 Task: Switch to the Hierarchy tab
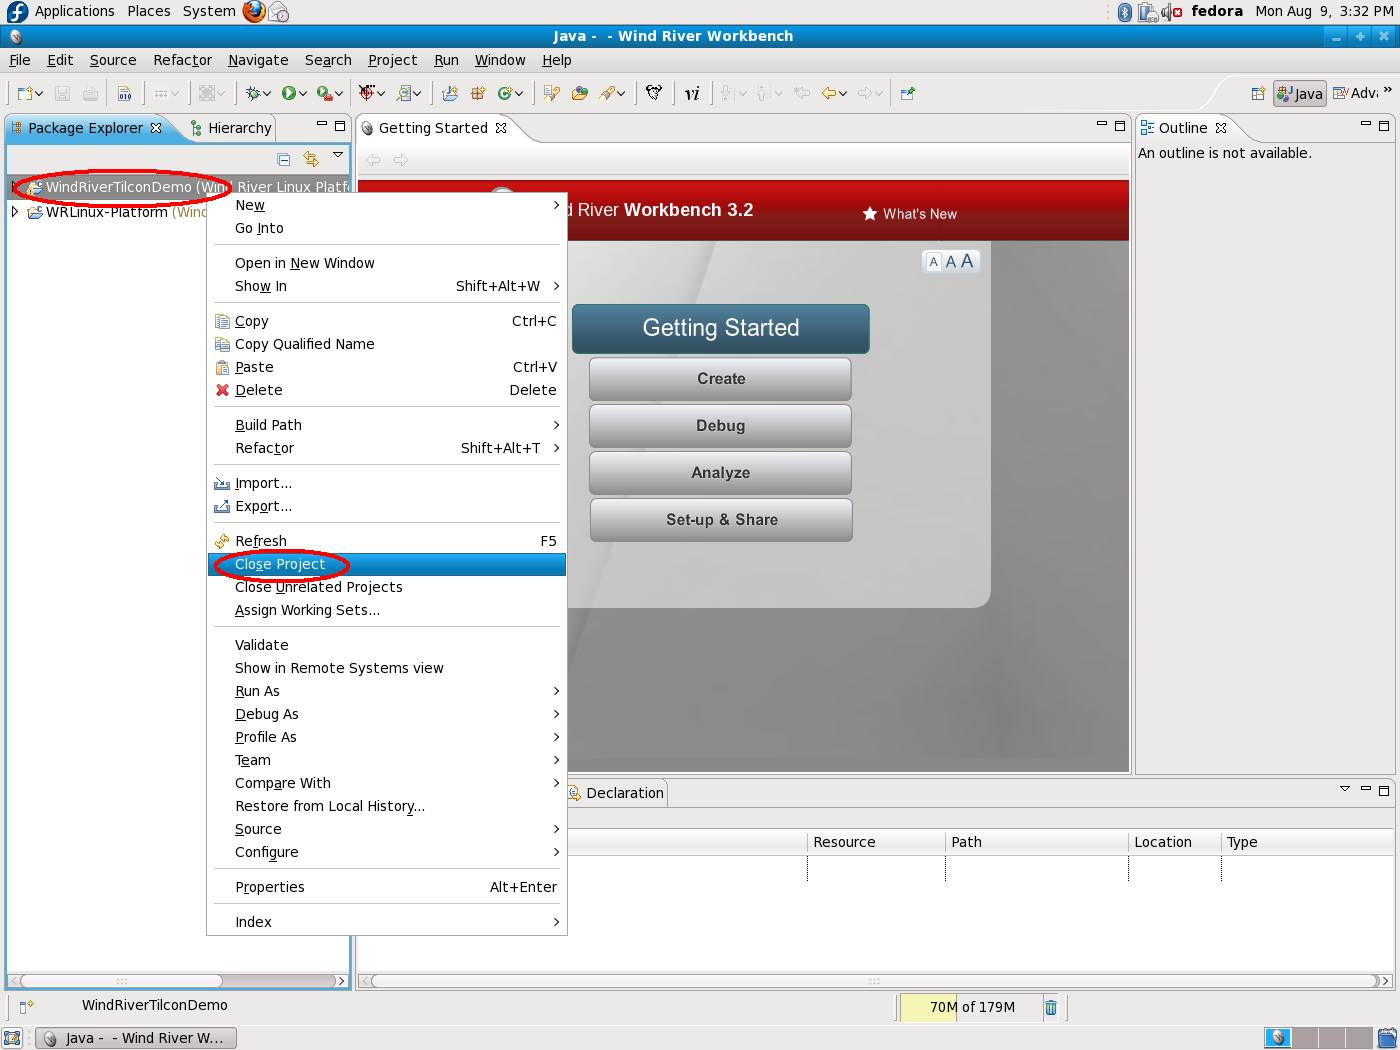[x=230, y=128]
